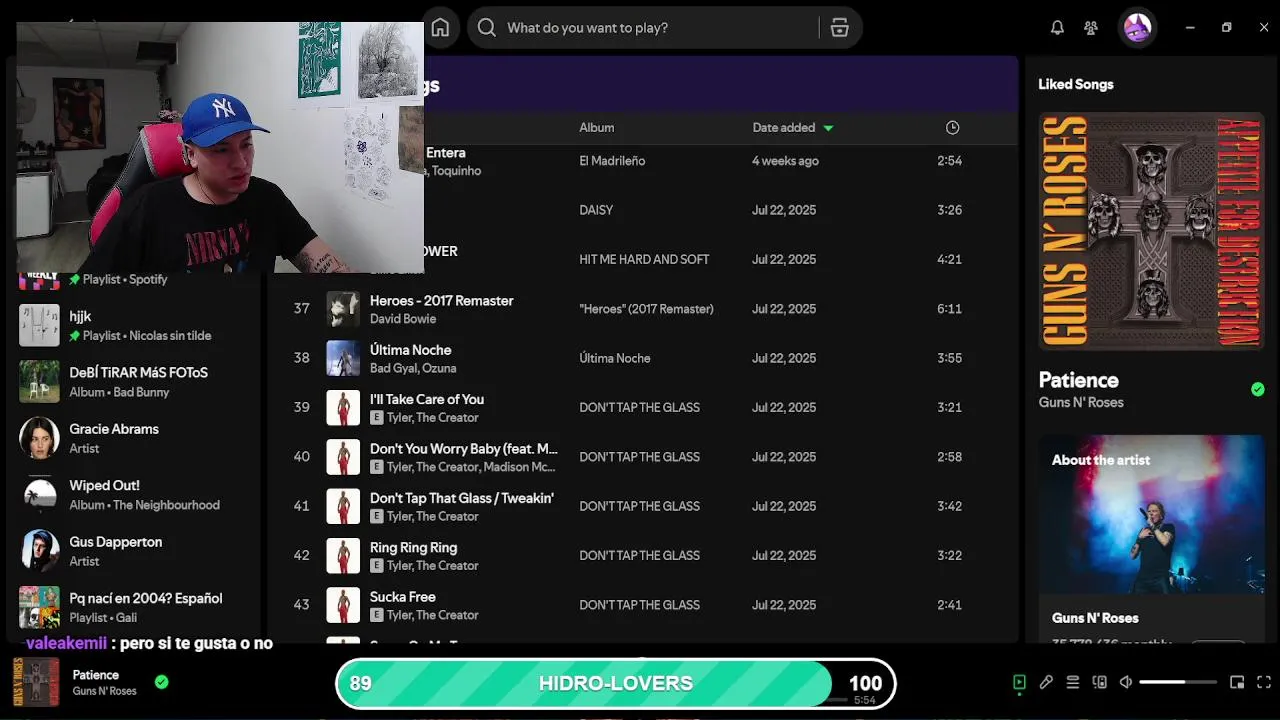Open the About the artist card
Screen dimensions: 1280x720
(1151, 540)
